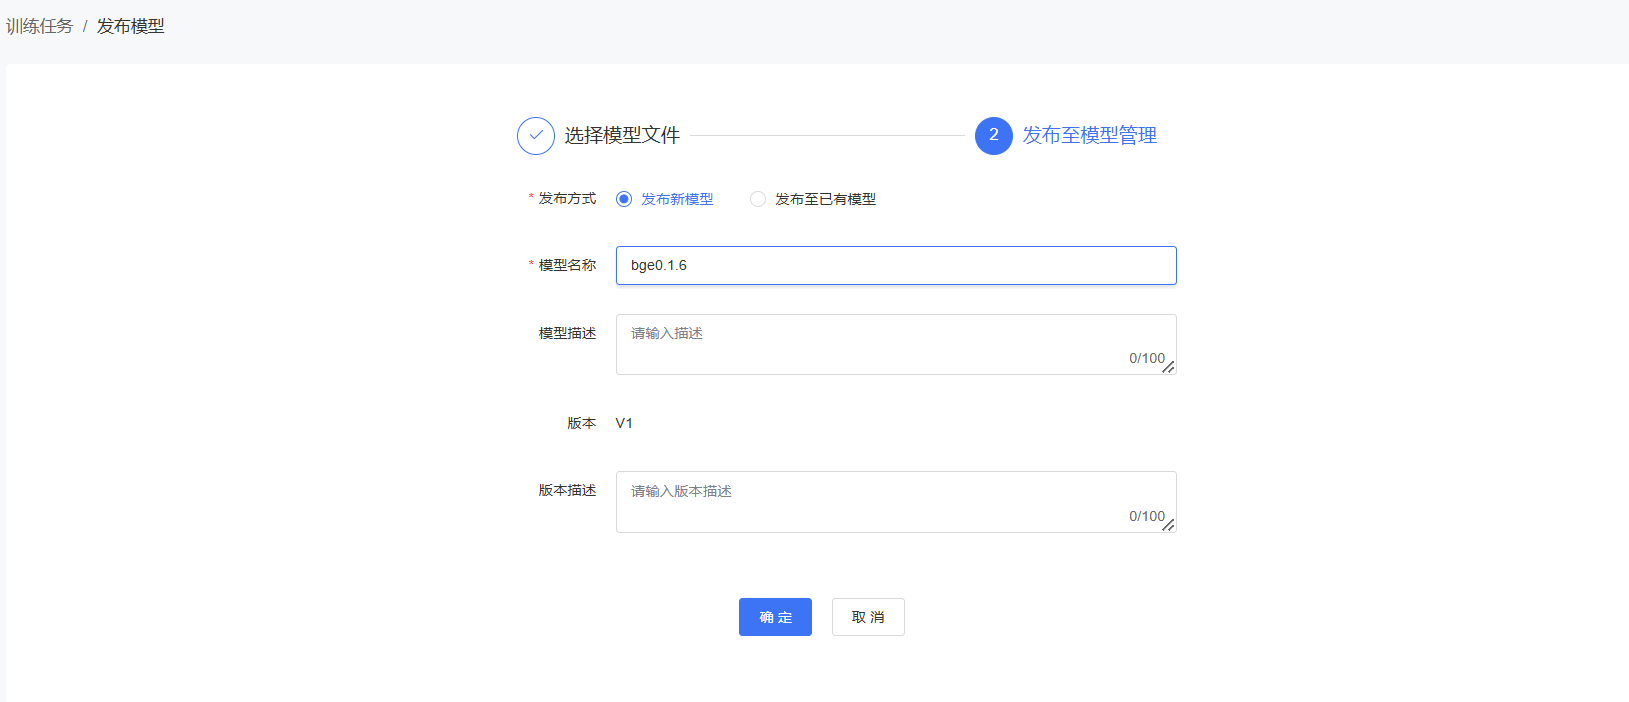1629x702 pixels.
Task: Click the V1 version value text
Action: (624, 424)
